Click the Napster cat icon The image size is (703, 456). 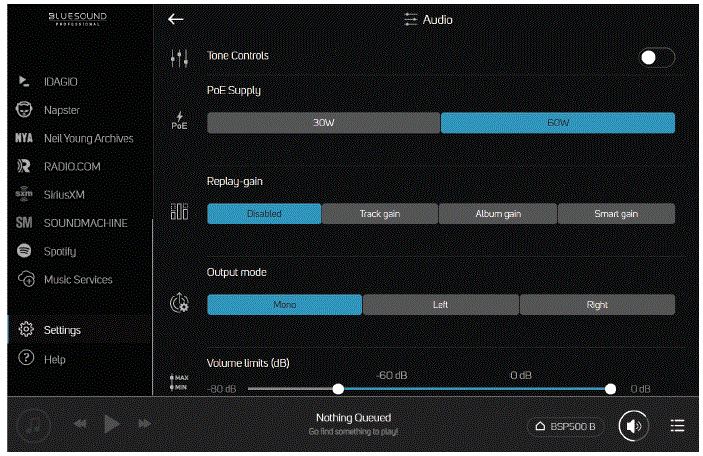point(24,109)
